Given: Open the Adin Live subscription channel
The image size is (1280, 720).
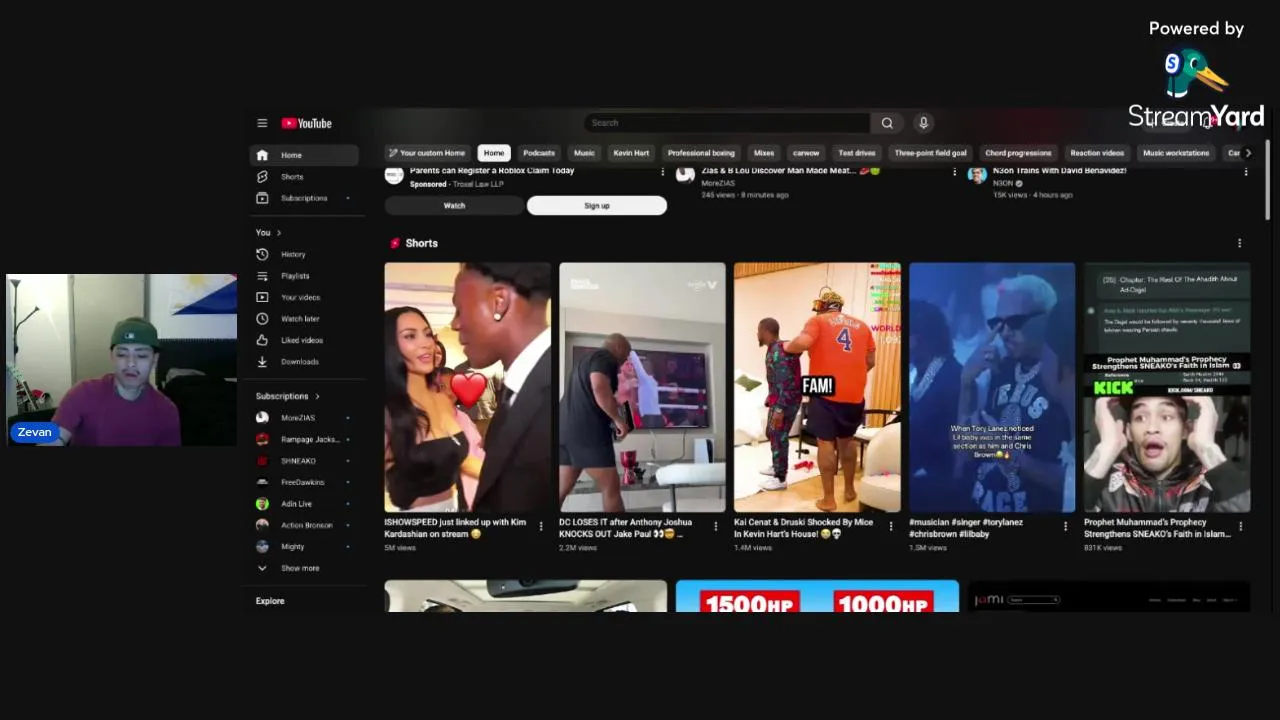Looking at the screenshot, I should click(304, 504).
